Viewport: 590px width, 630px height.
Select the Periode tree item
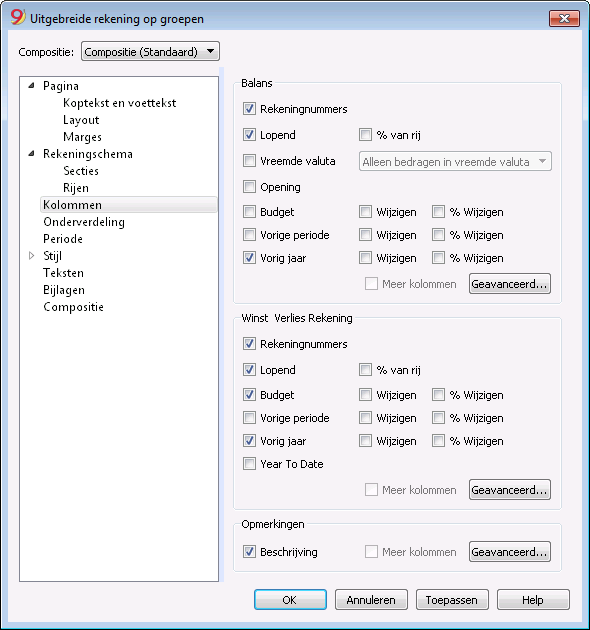pyautogui.click(x=63, y=239)
